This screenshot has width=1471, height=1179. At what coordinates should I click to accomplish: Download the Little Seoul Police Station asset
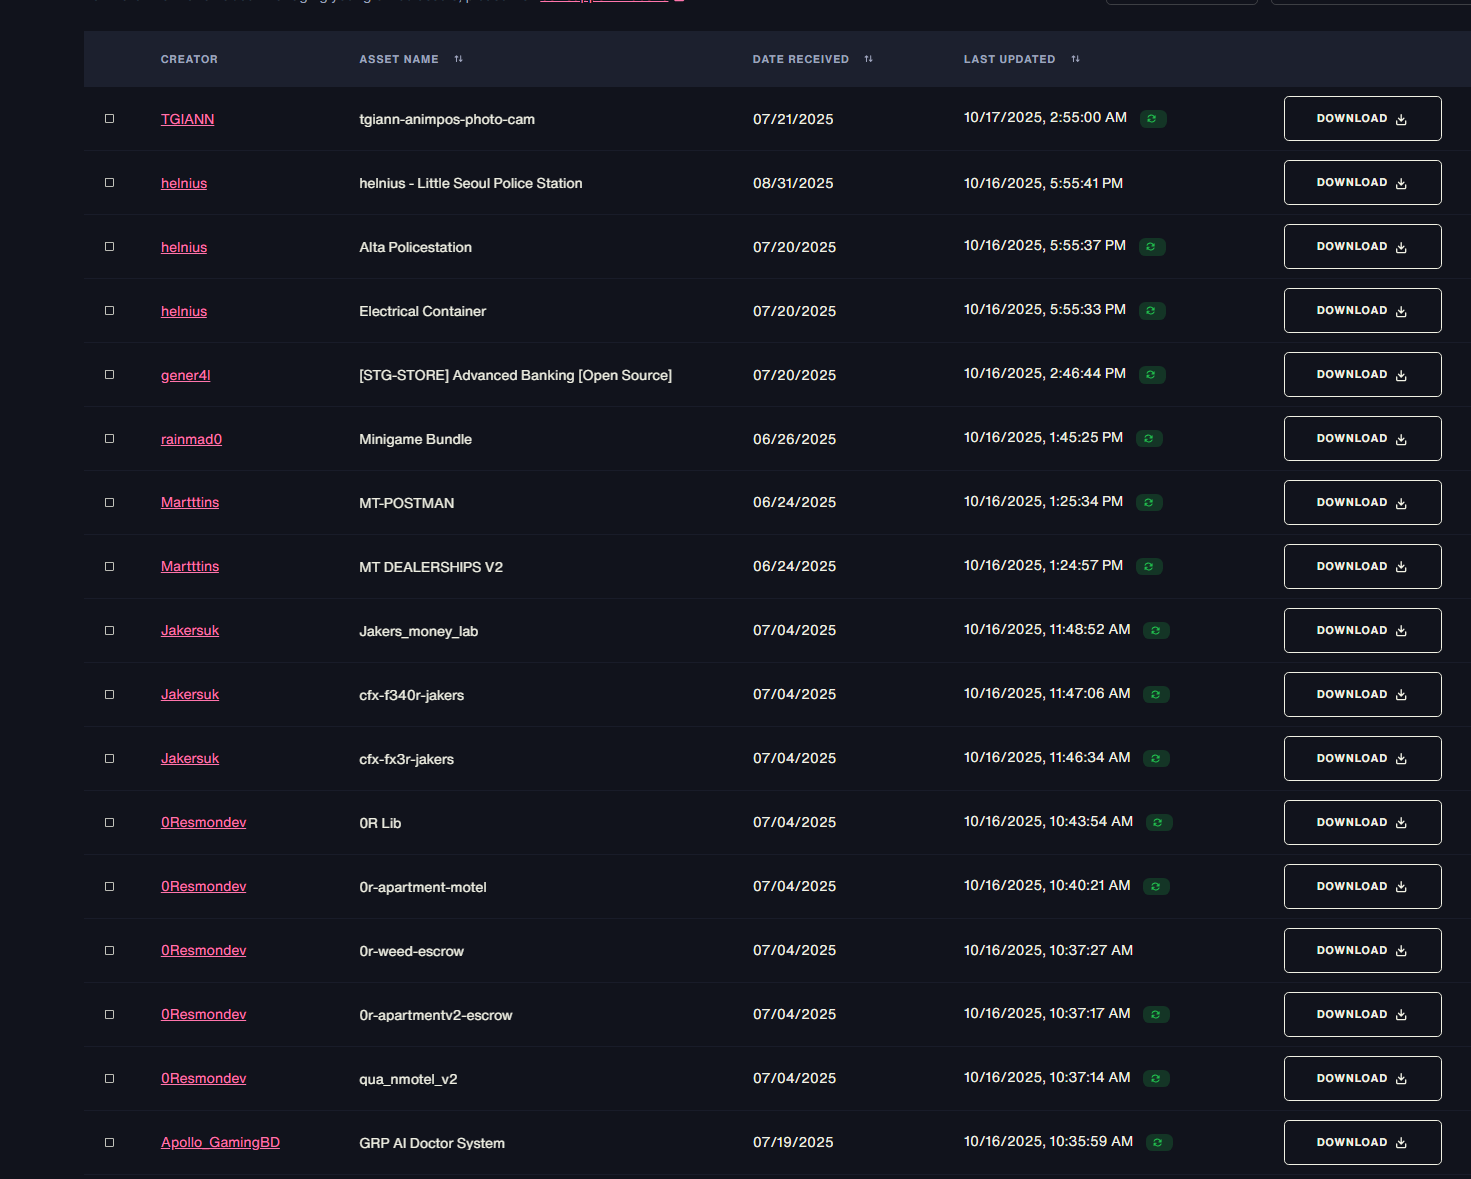[1362, 183]
